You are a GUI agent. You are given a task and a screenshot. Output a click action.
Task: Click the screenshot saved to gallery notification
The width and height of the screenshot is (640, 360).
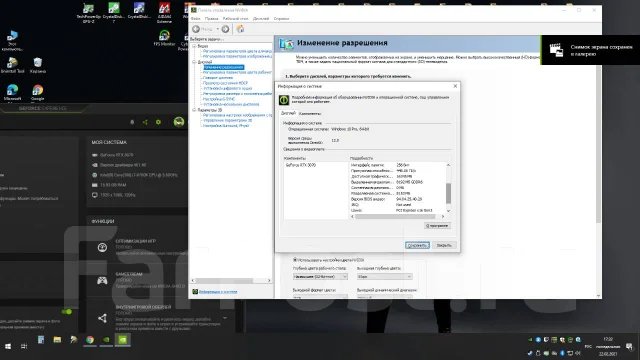coord(591,50)
